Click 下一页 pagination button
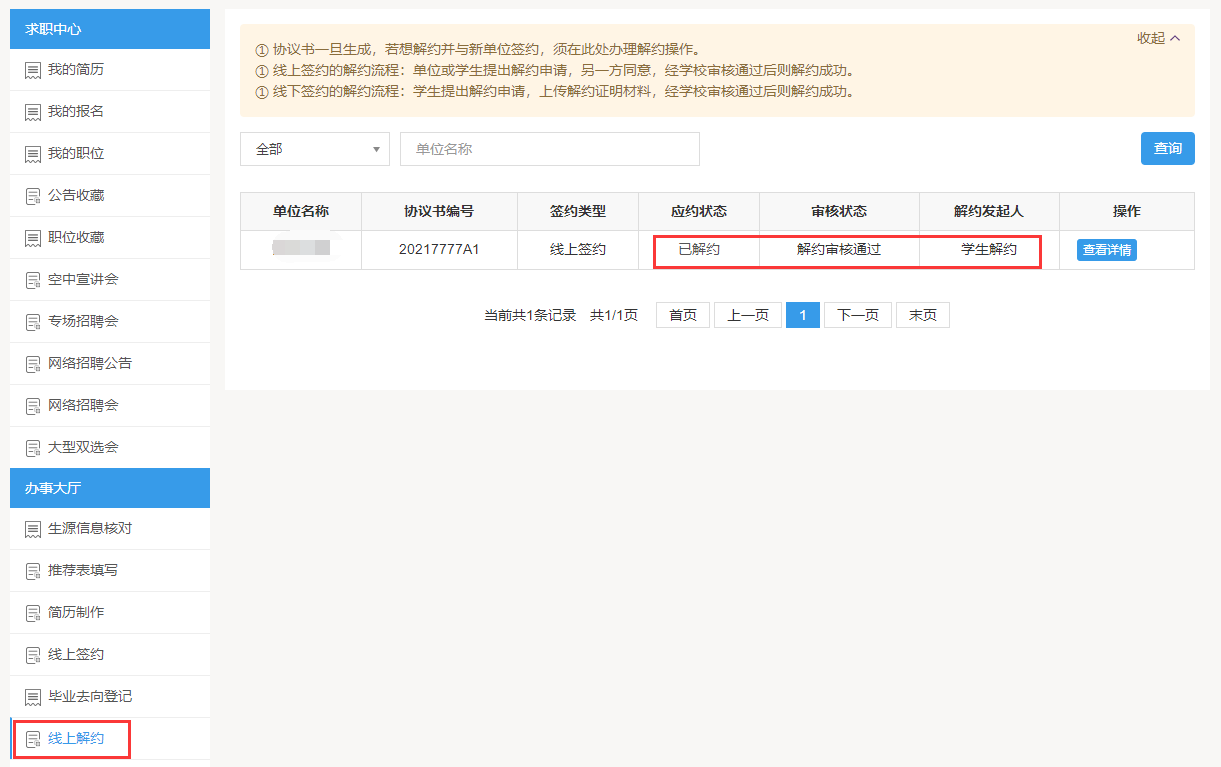The image size is (1221, 767). coord(858,315)
